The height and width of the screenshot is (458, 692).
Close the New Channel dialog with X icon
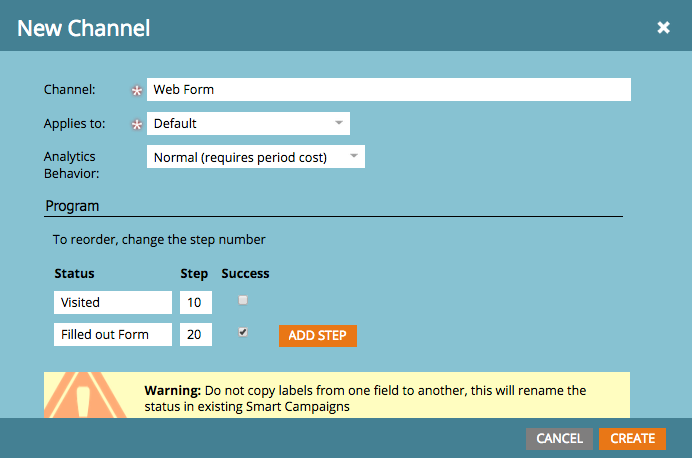pos(663,27)
